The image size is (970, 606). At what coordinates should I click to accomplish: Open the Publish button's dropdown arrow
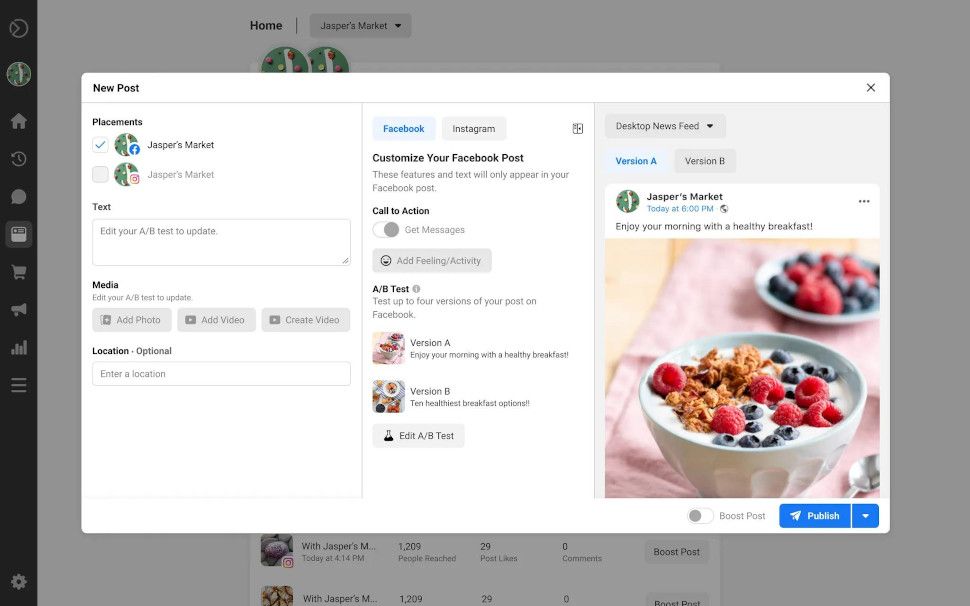(865, 515)
